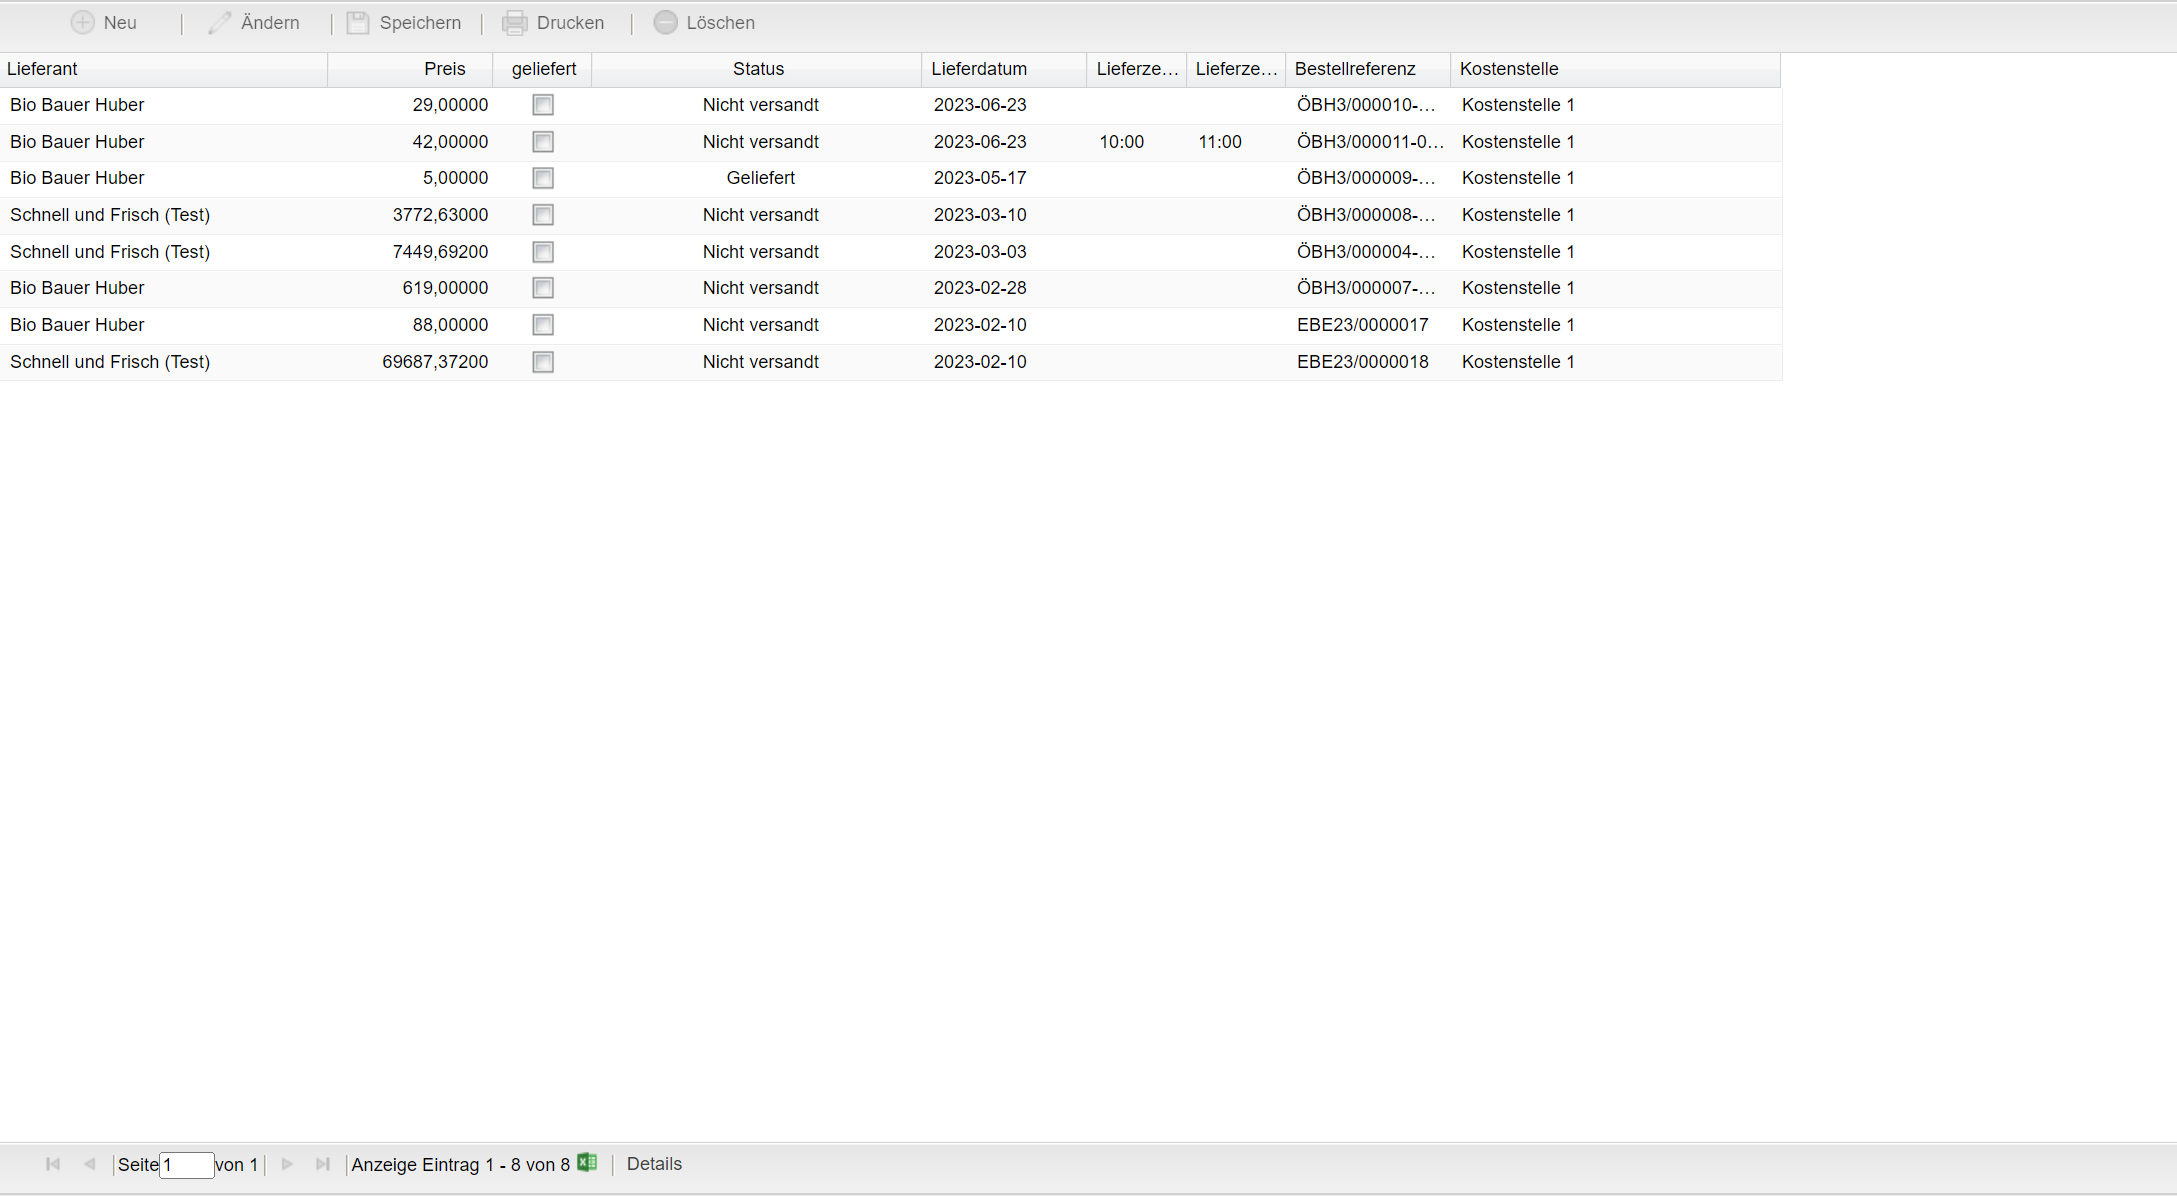
Task: Jump to the last page arrow
Action: point(322,1164)
